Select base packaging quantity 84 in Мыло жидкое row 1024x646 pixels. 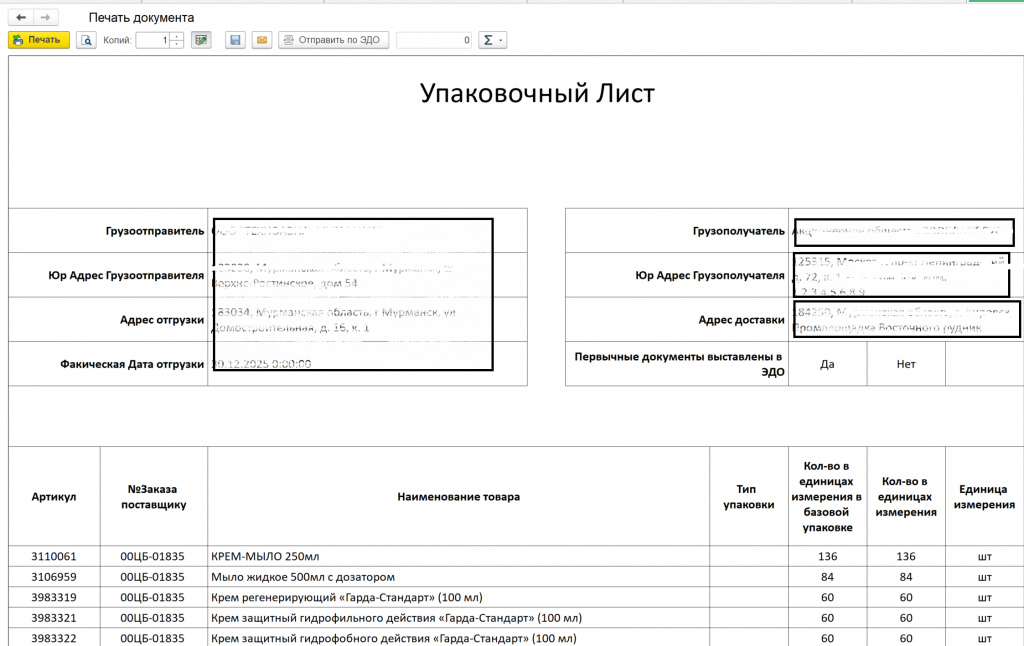(827, 577)
